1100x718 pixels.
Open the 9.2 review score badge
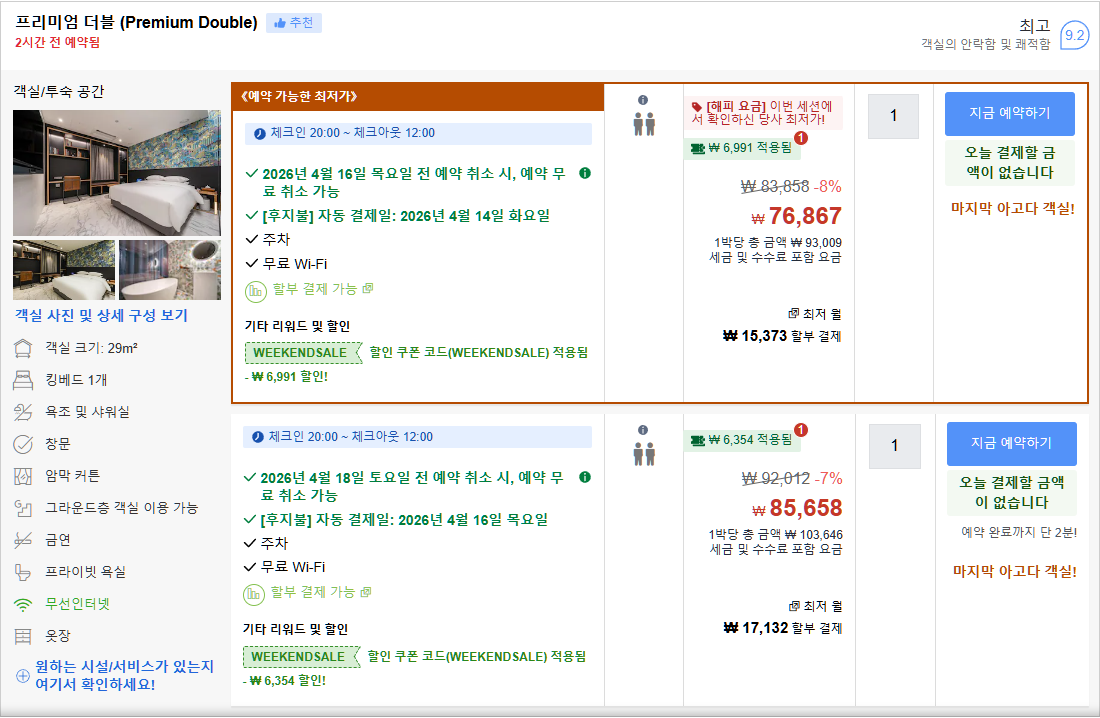point(1074,35)
